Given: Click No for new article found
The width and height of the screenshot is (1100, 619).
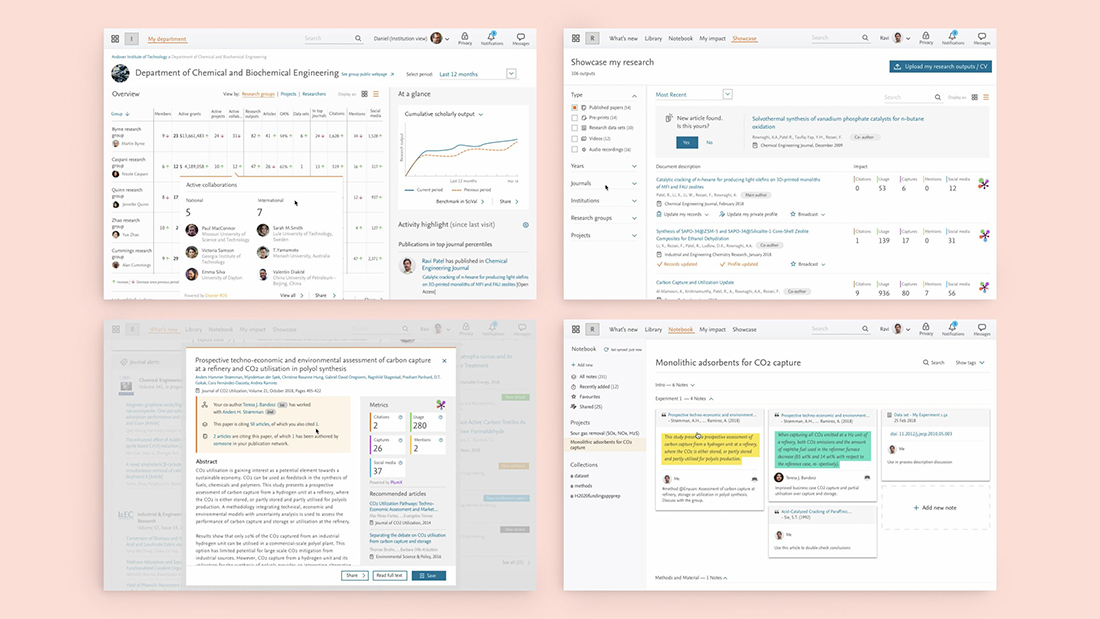Looking at the screenshot, I should (x=709, y=142).
